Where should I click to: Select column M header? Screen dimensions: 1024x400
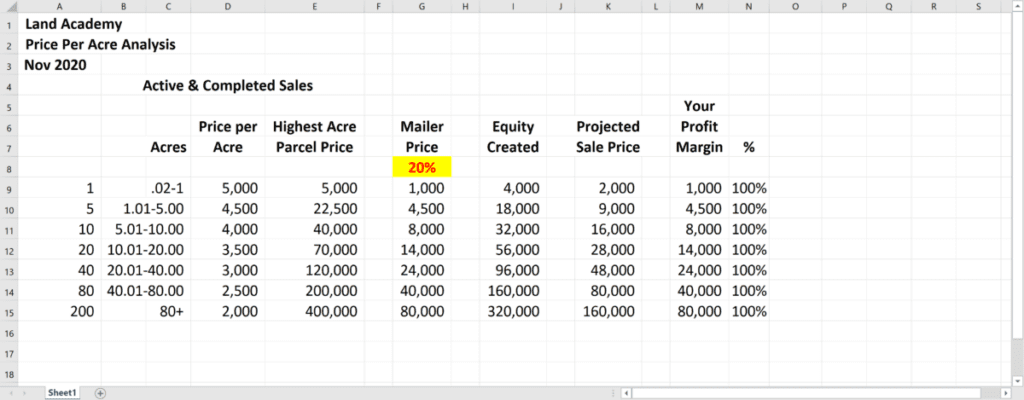tap(698, 6)
